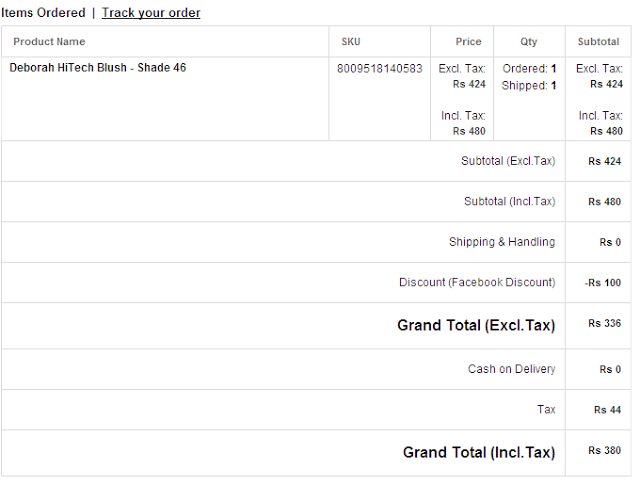Image resolution: width=640 pixels, height=485 pixels.
Task: Click the Shipping & Handling label
Action: [x=502, y=242]
